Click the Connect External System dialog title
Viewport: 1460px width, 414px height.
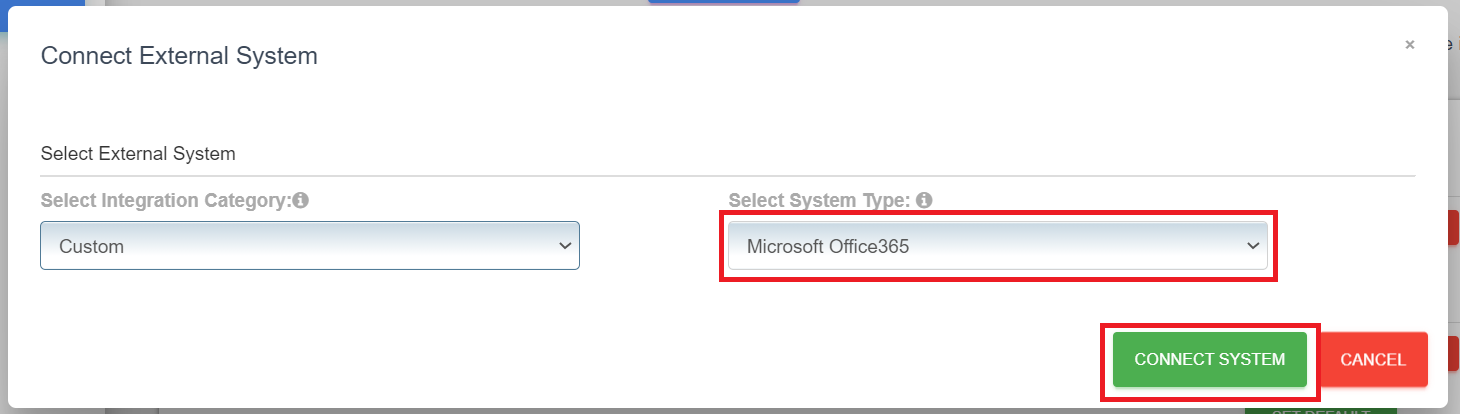pyautogui.click(x=179, y=56)
